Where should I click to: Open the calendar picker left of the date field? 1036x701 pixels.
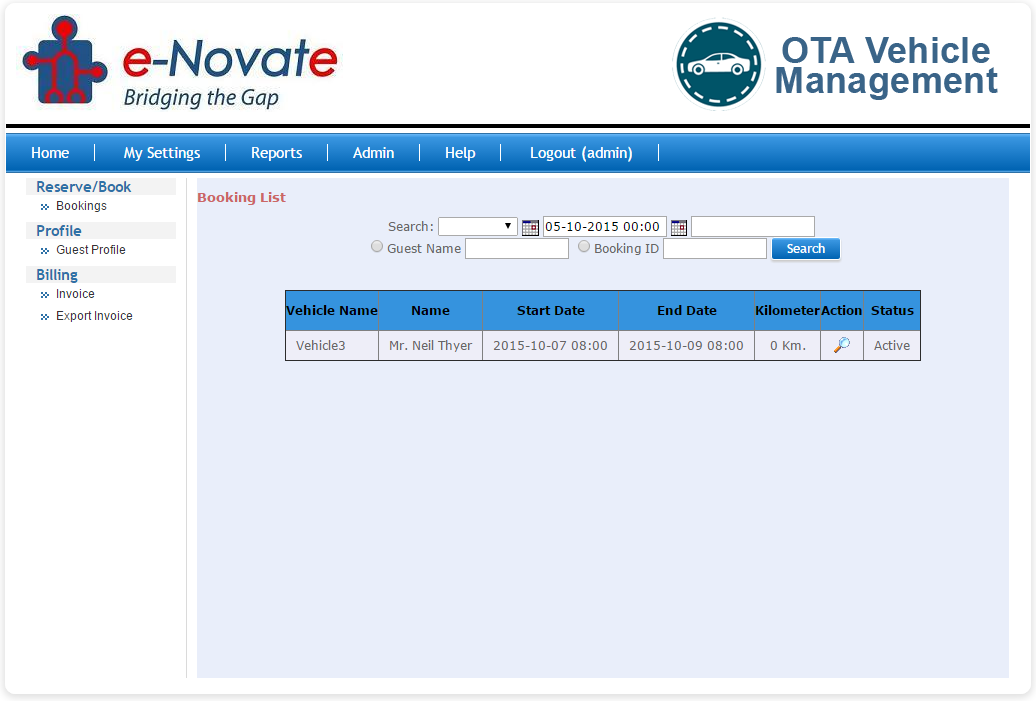click(530, 227)
